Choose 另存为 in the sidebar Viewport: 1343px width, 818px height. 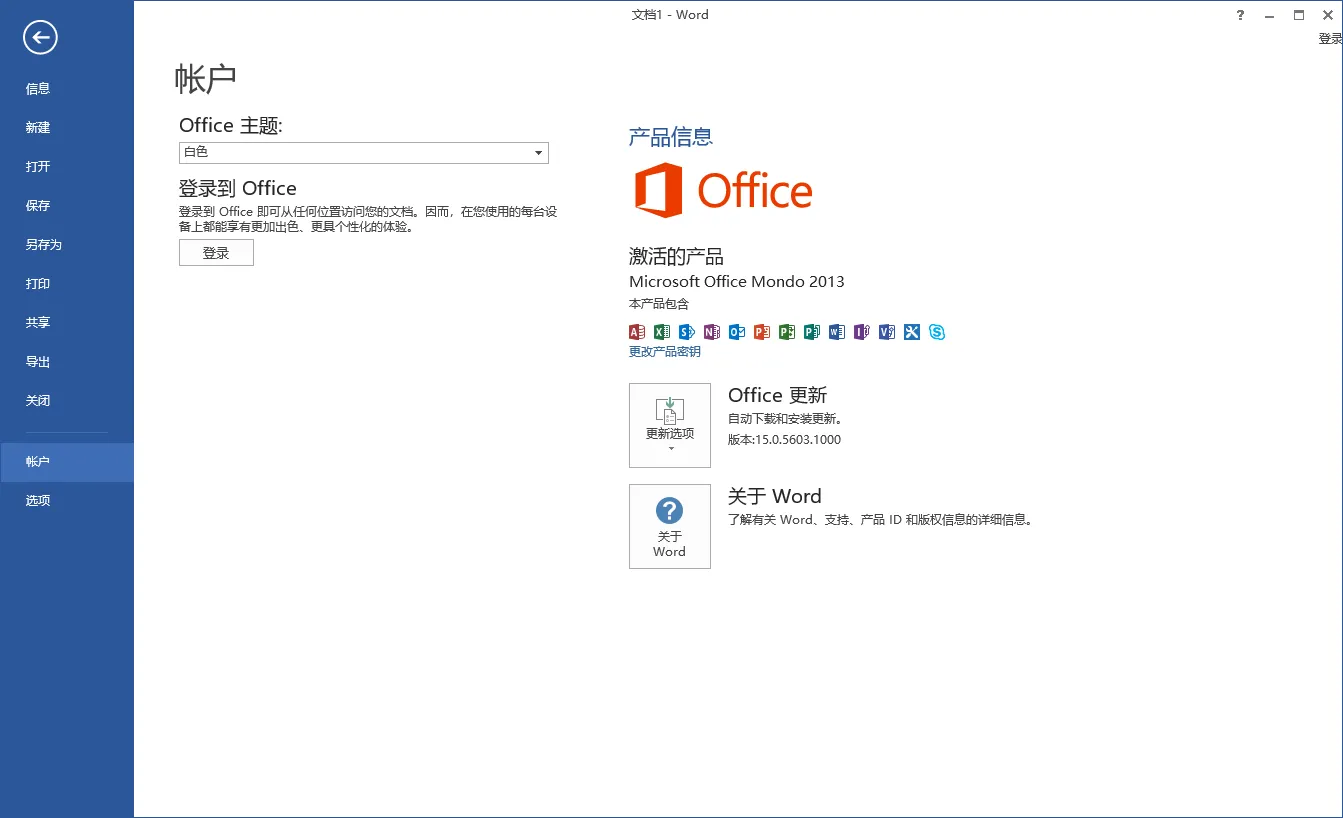(67, 244)
